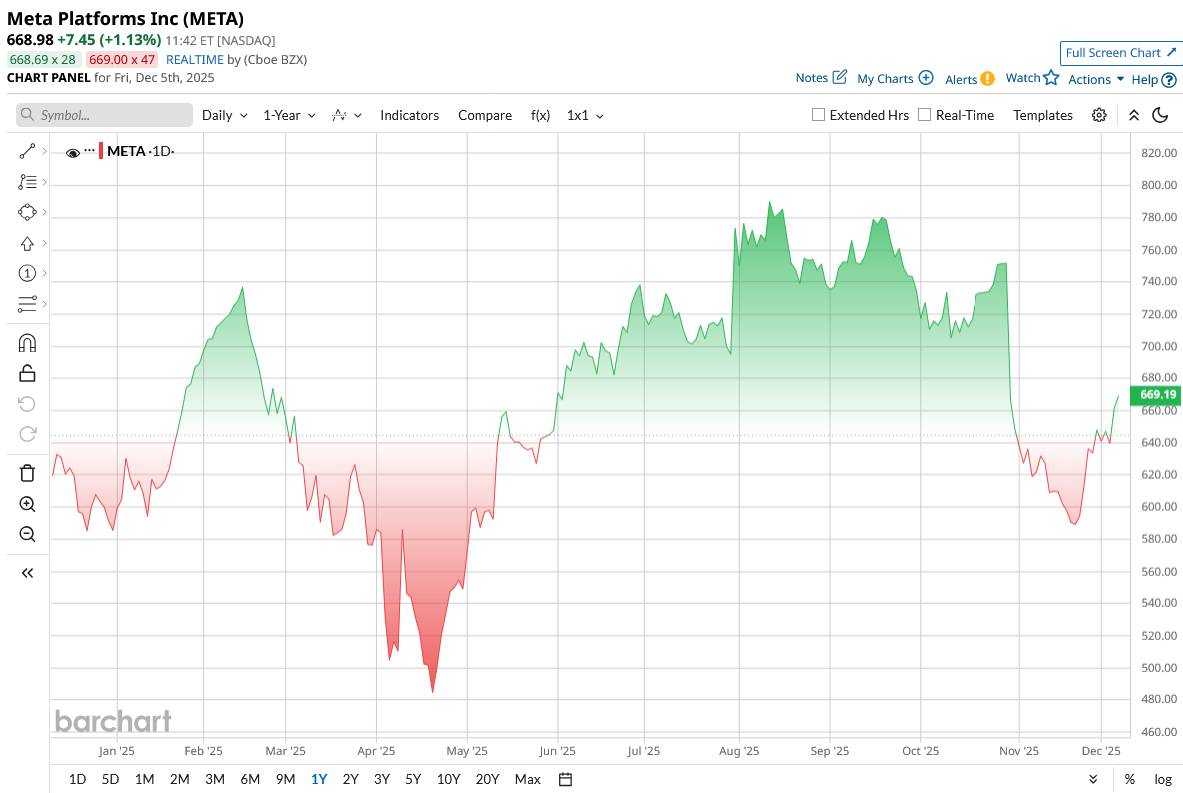Image resolution: width=1183 pixels, height=793 pixels.
Task: Click the red META series color marker
Action: pyautogui.click(x=100, y=152)
